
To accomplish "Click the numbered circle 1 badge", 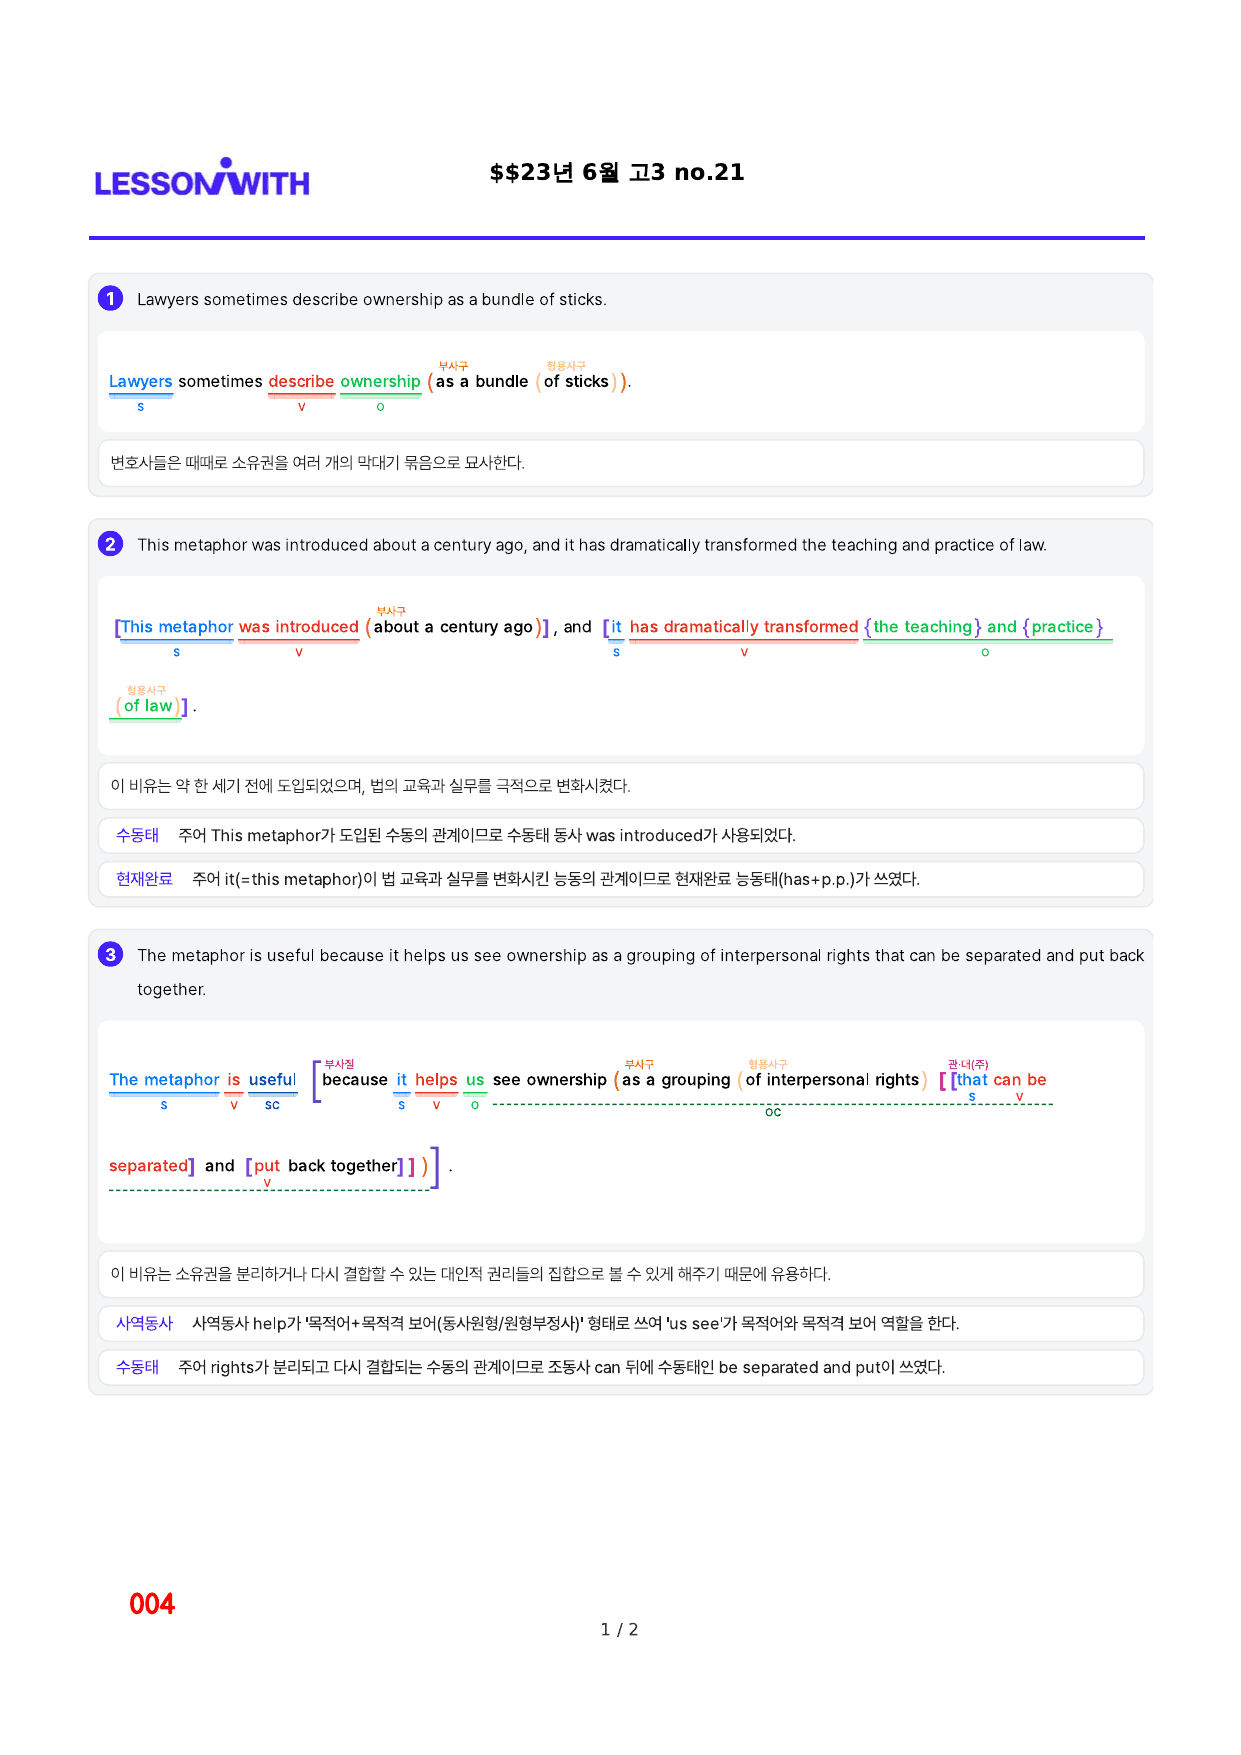I will pyautogui.click(x=110, y=298).
